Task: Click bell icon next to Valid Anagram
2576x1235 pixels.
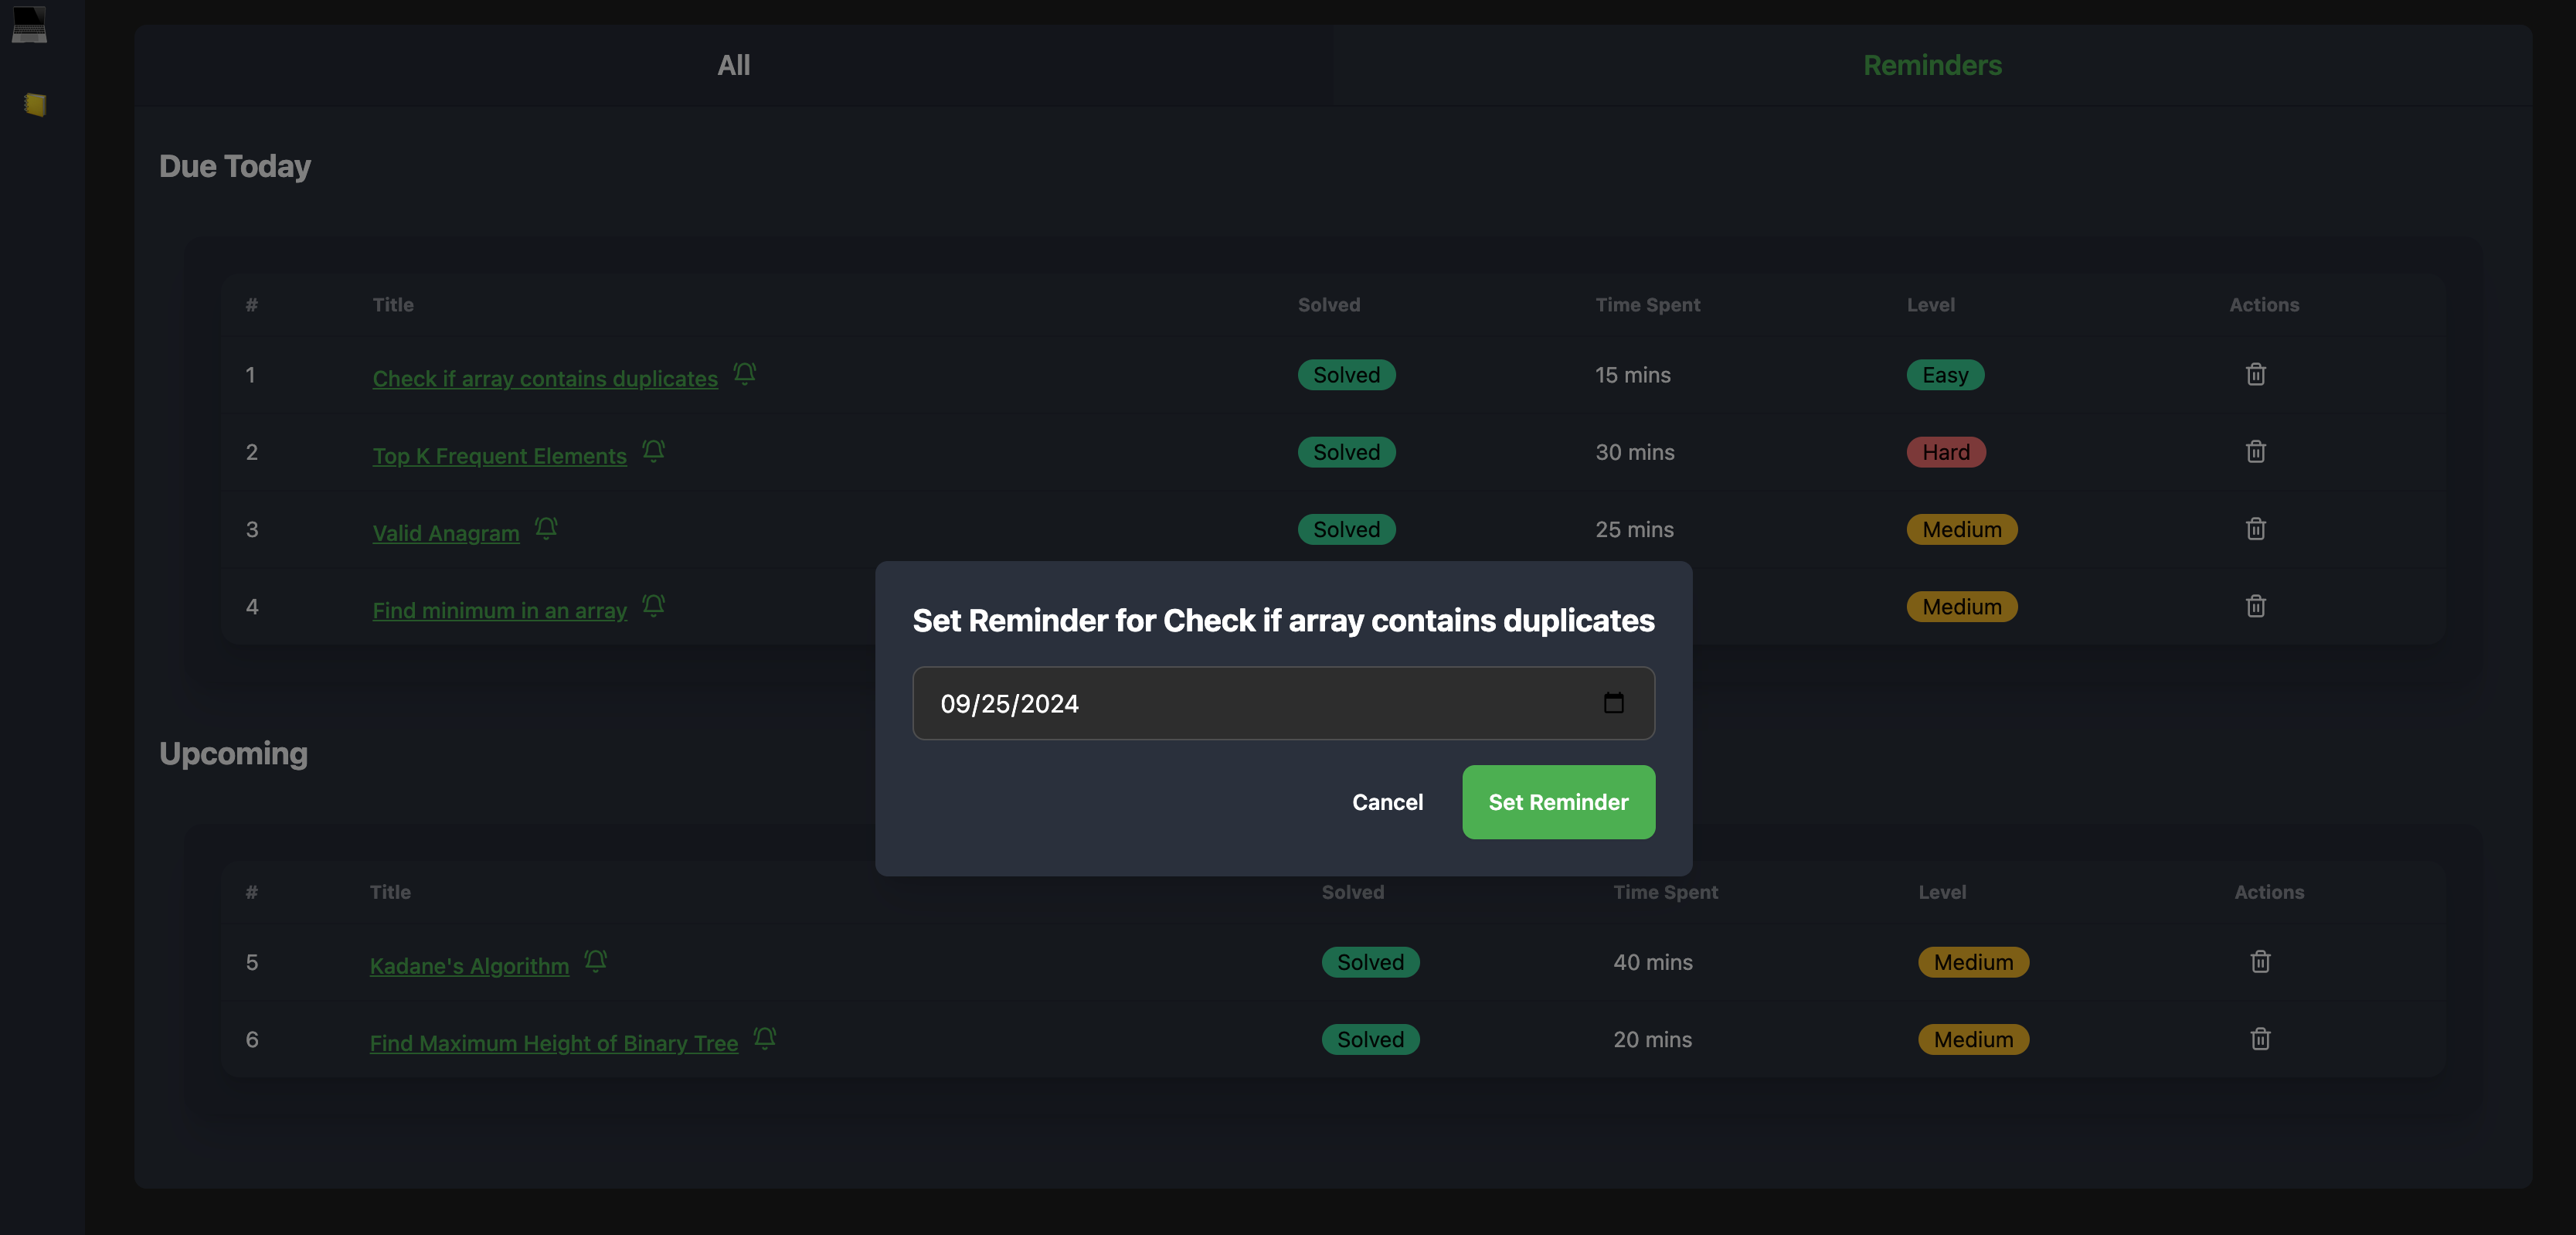Action: point(546,528)
